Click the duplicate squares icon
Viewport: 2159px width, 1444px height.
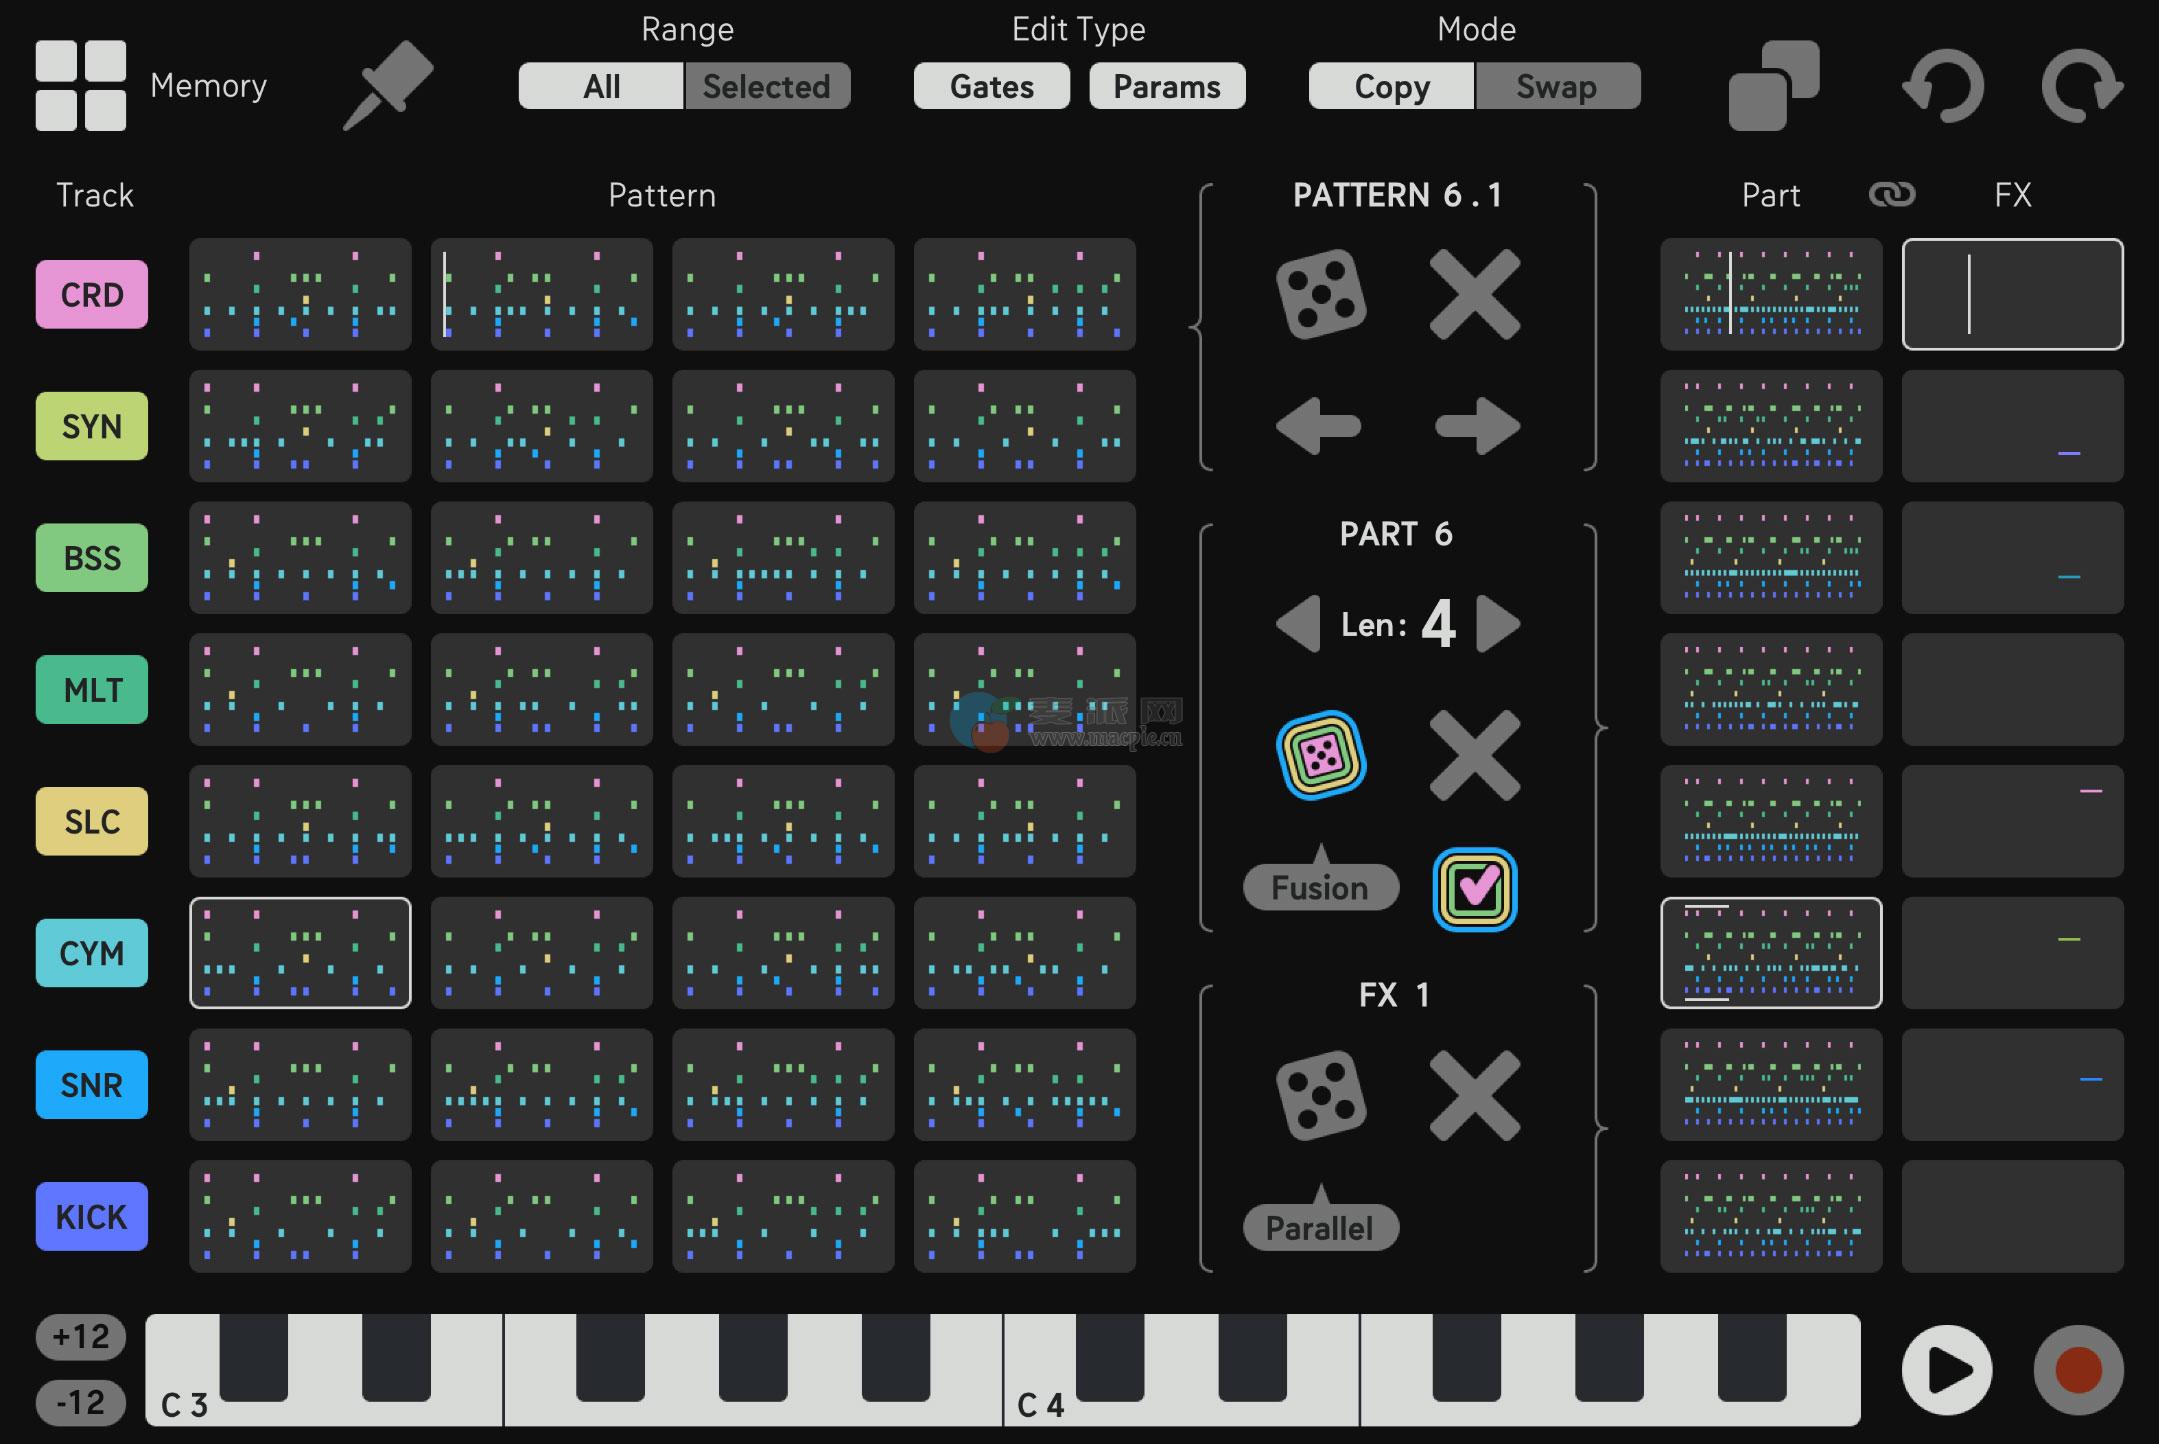[1773, 86]
